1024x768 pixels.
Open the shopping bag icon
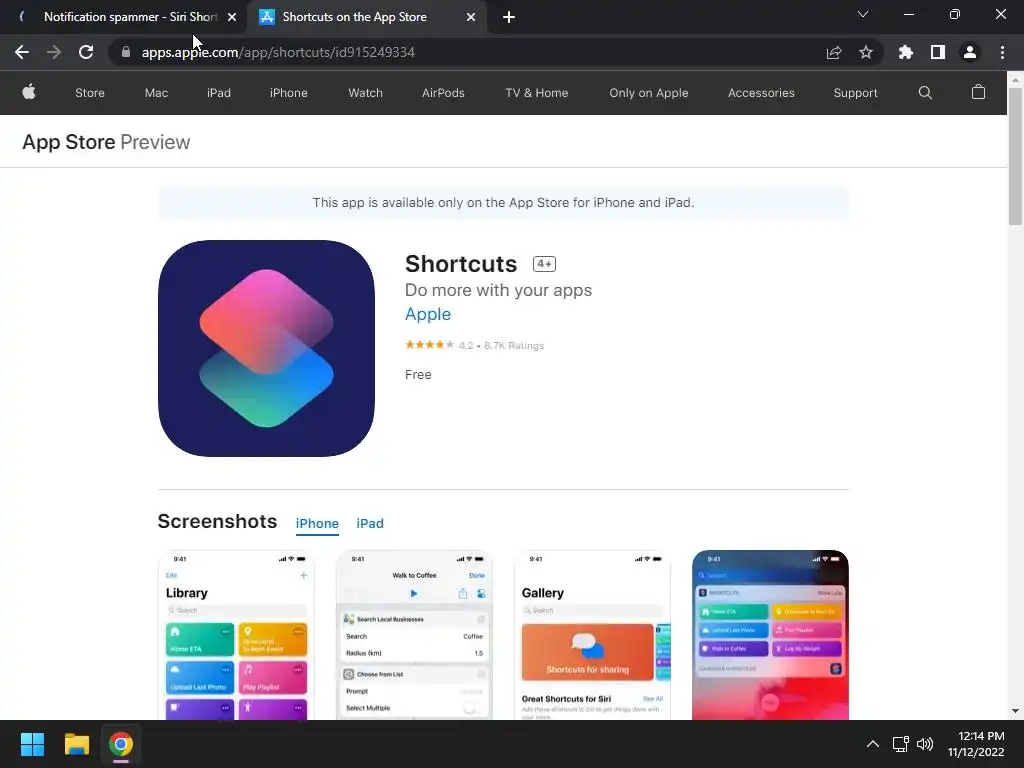click(978, 92)
